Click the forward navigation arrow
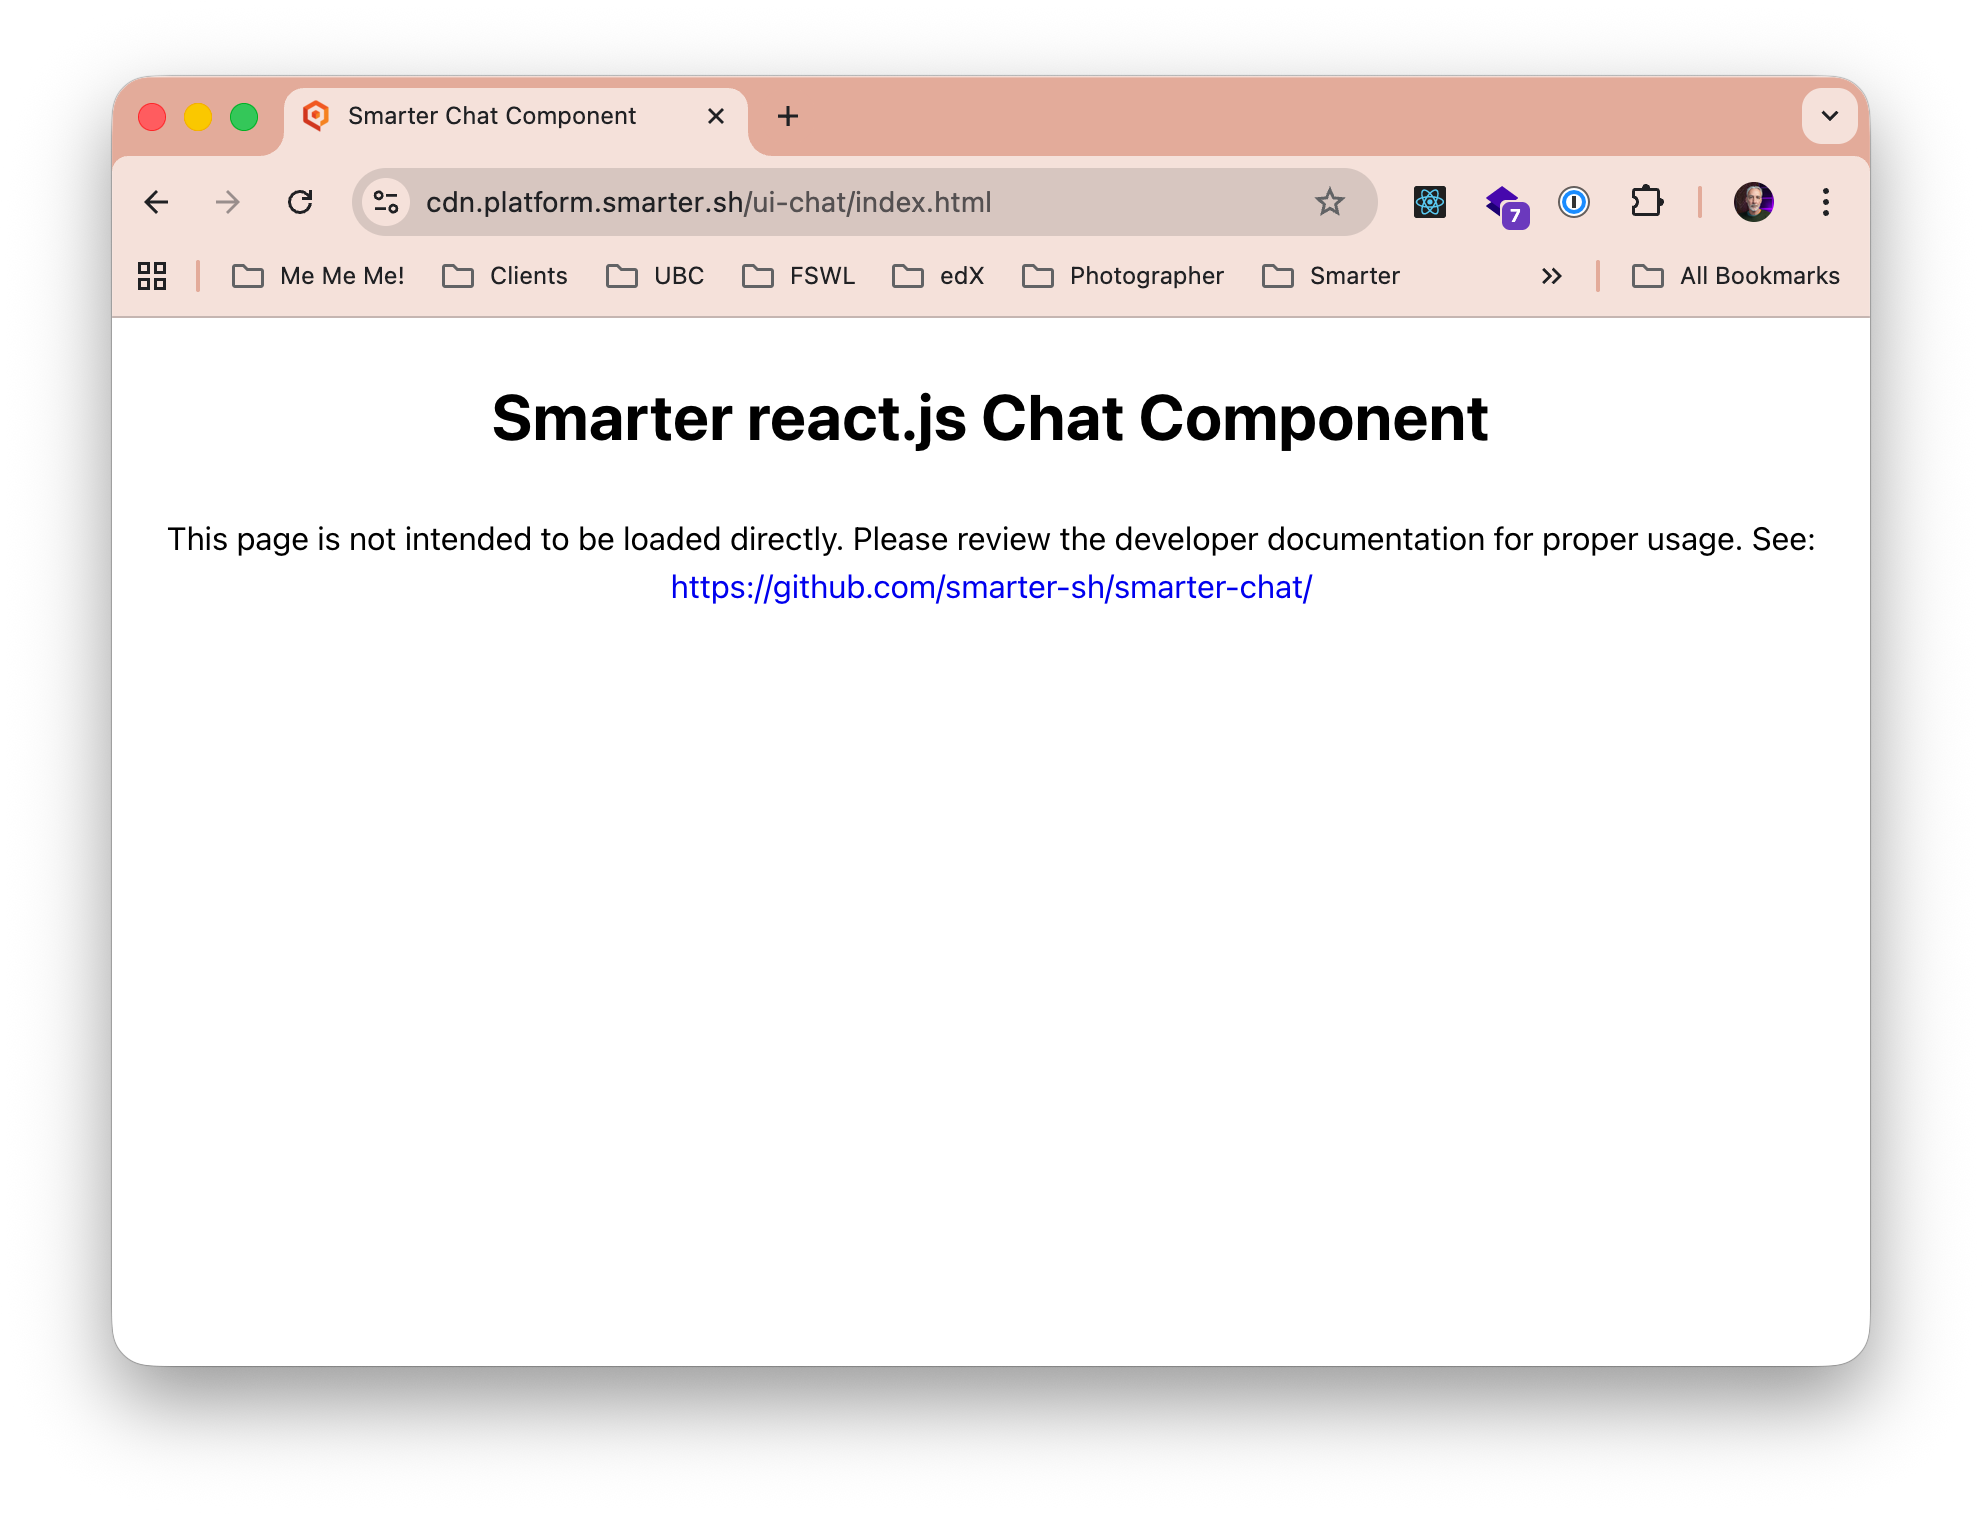The height and width of the screenshot is (1514, 1982). 228,202
